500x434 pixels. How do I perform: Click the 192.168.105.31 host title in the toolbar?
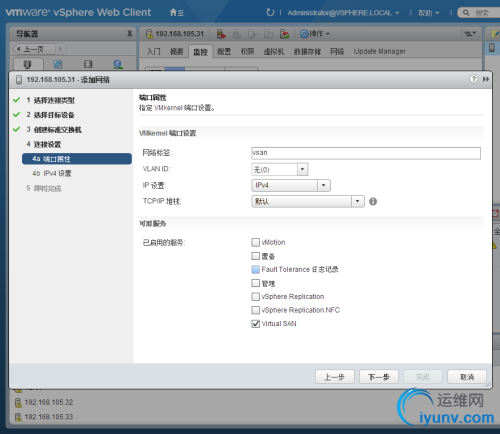(179, 34)
